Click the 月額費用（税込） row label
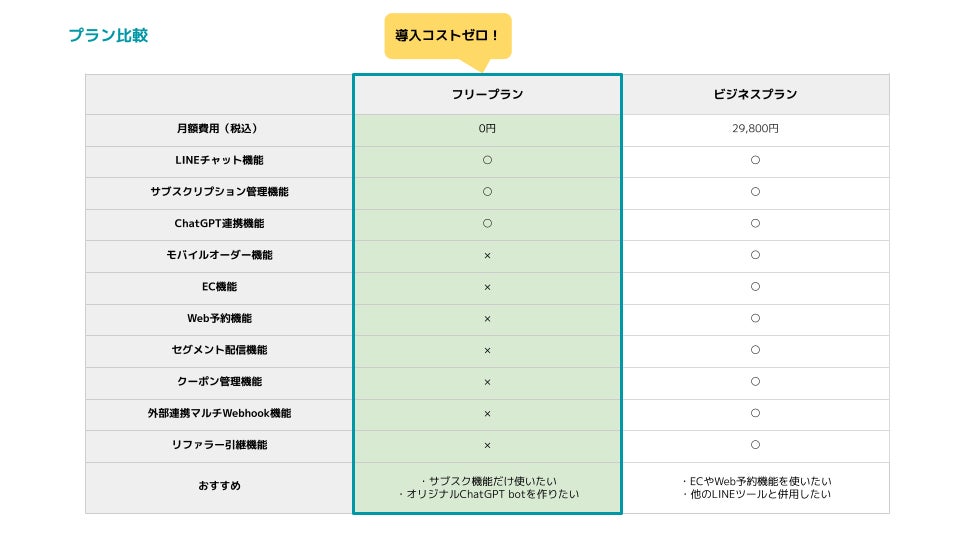960x540 pixels. click(218, 129)
